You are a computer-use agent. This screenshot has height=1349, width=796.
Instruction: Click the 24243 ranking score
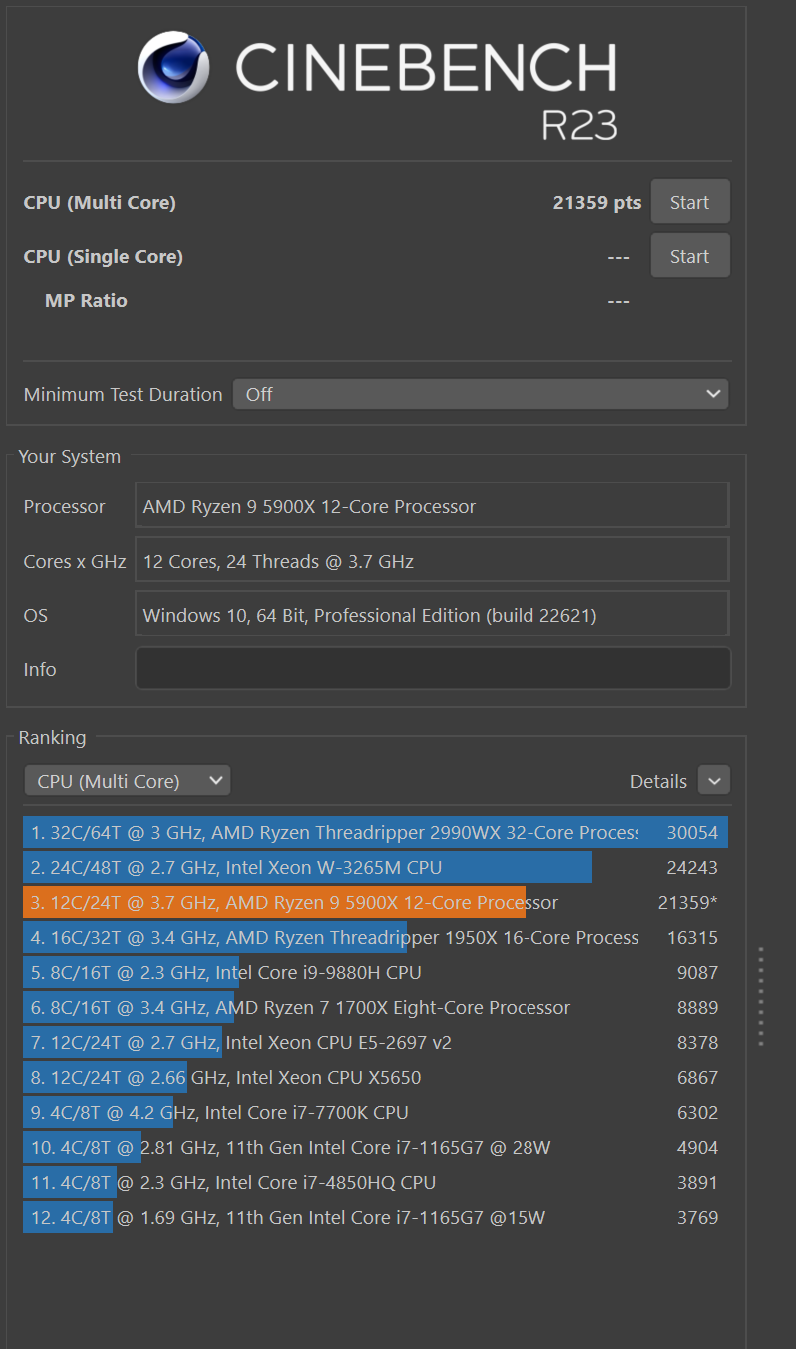692,868
